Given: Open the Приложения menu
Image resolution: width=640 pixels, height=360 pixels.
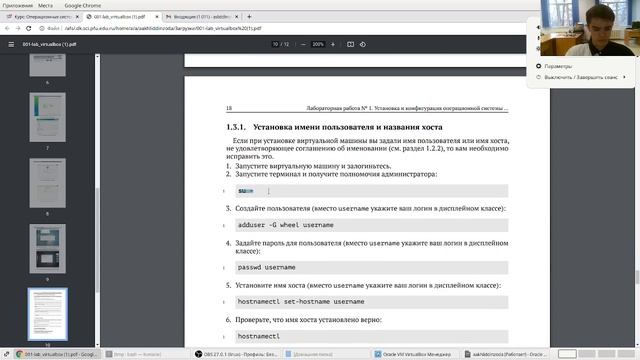Looking at the screenshot, I should coord(18,5).
